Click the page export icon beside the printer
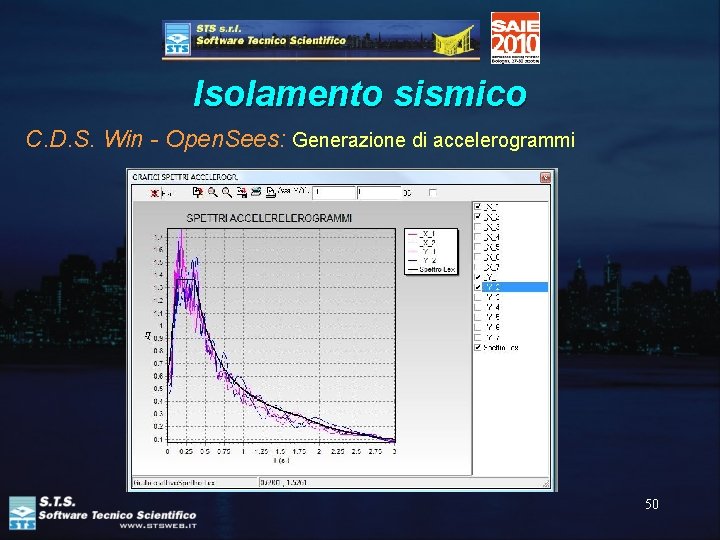The image size is (720, 540). pos(271,192)
